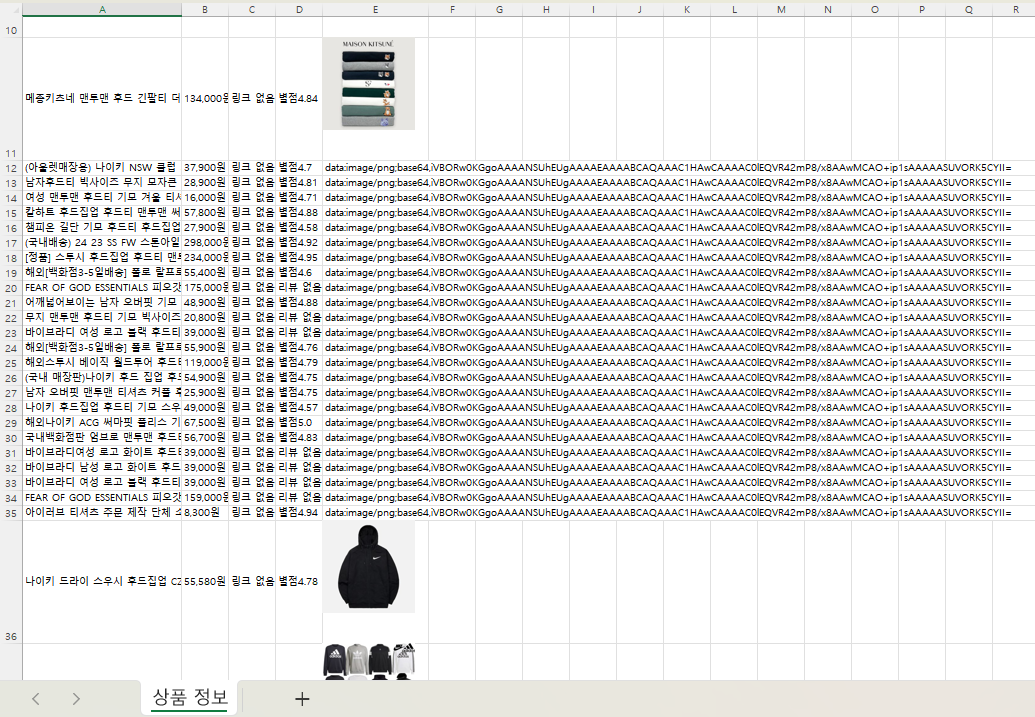Image resolution: width=1035 pixels, height=717 pixels.
Task: Add a new sheet with the plus button
Action: tap(302, 699)
